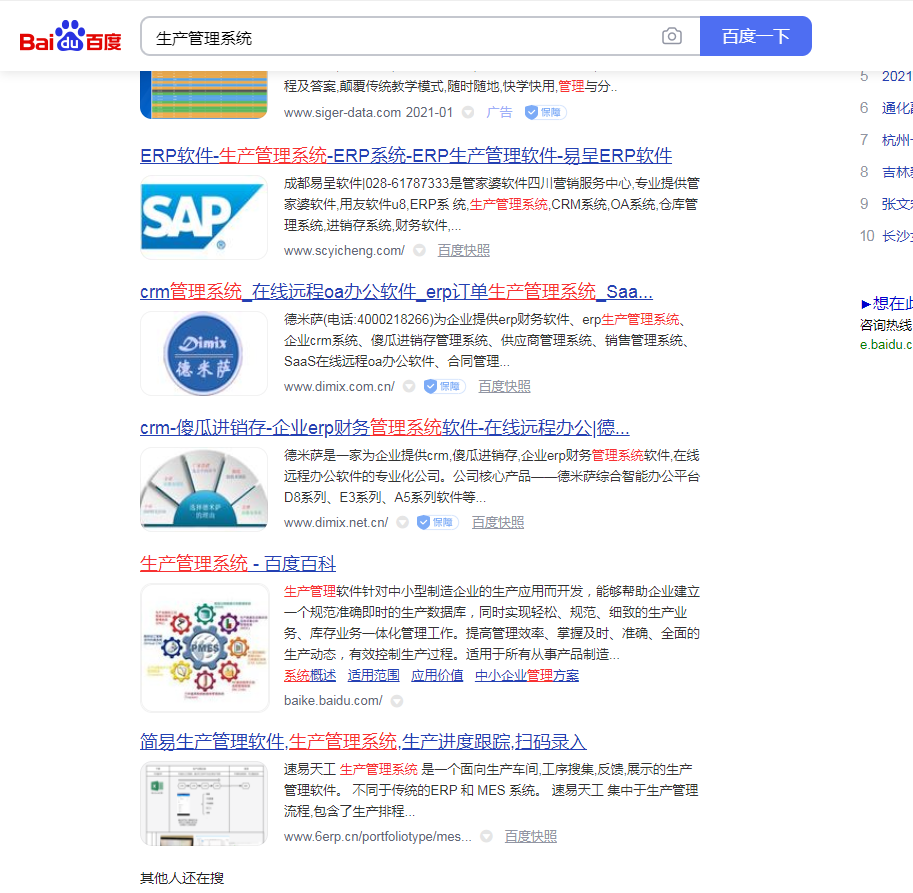Open www.dimix.com.cn/ URL link
Image resolution: width=913 pixels, height=893 pixels.
click(339, 387)
